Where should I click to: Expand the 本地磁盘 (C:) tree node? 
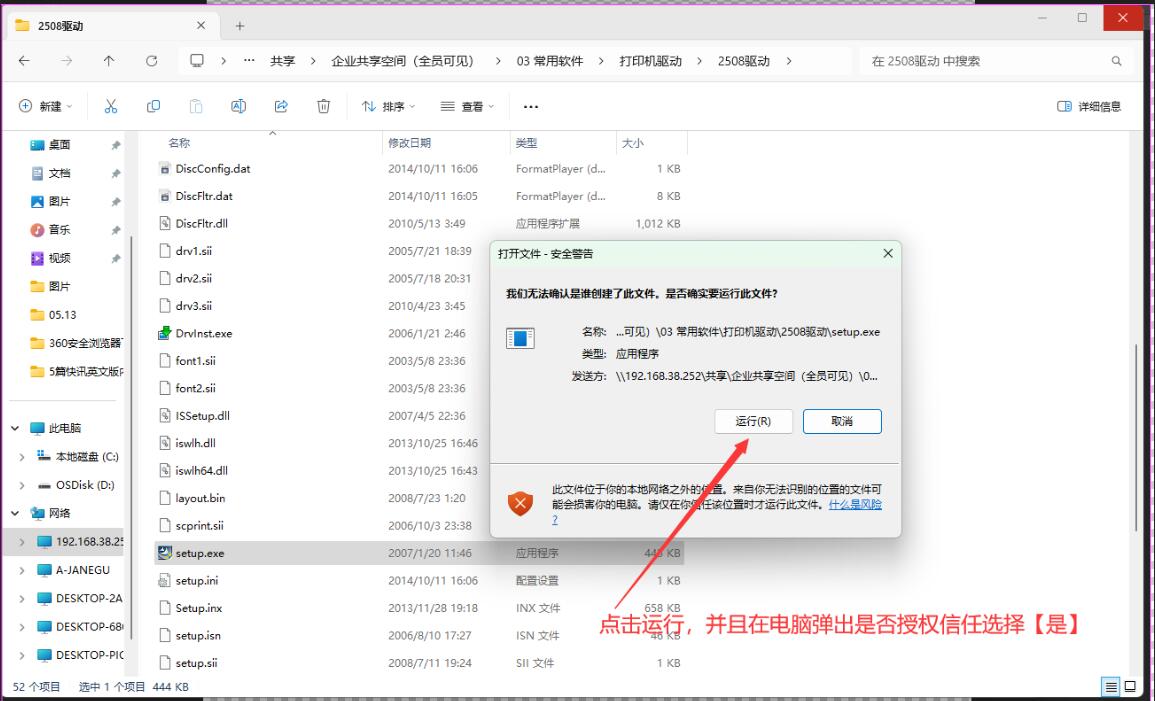[22, 457]
